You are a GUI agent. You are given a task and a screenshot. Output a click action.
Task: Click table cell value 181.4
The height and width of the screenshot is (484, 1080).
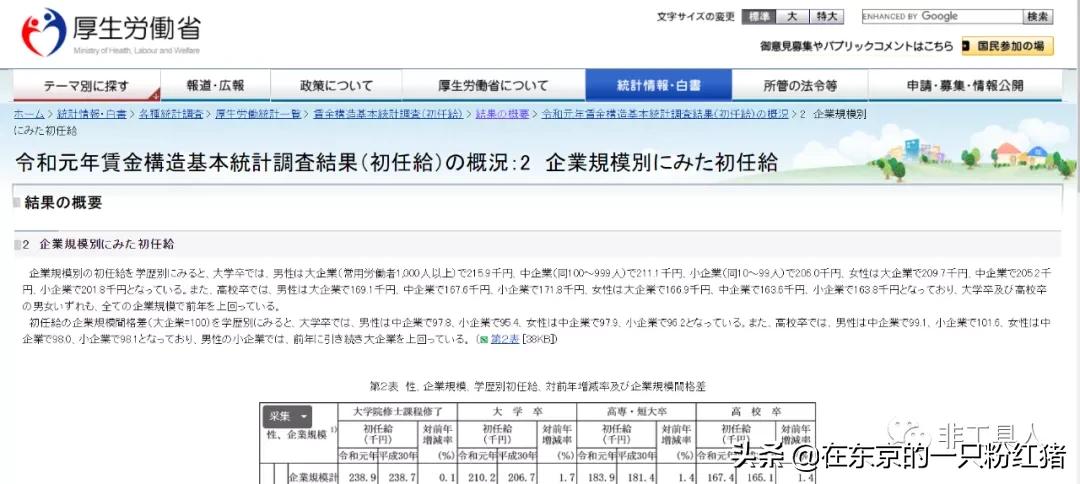tap(641, 476)
